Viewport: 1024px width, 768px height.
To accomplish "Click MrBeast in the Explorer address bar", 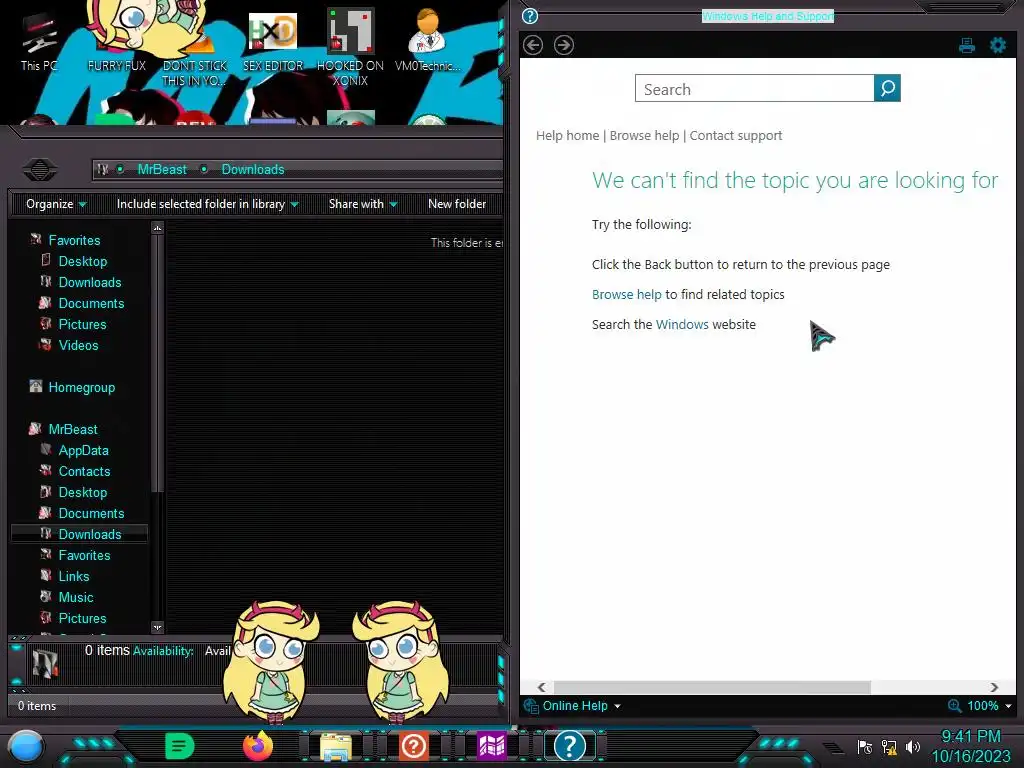I will 162,169.
